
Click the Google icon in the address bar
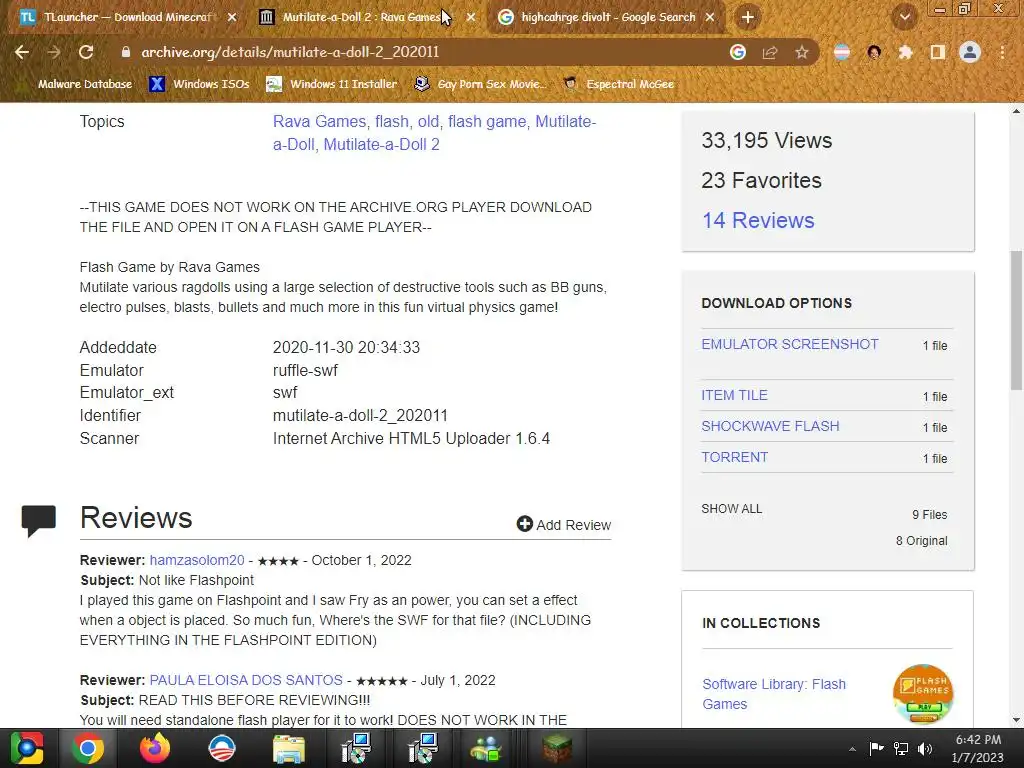point(738,52)
